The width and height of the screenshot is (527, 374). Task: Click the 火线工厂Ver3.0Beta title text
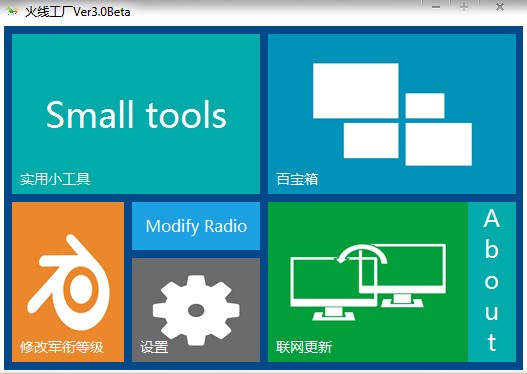pos(78,12)
